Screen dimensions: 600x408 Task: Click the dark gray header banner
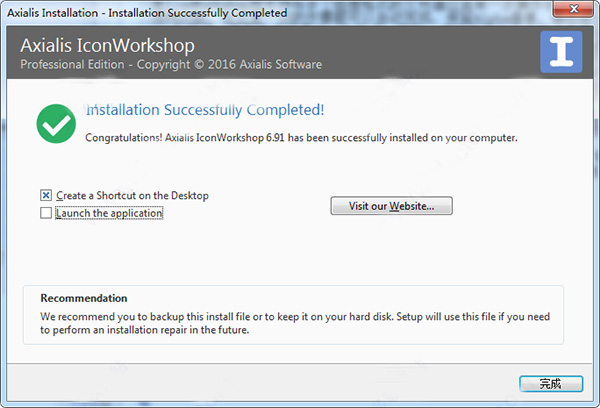[x=273, y=52]
